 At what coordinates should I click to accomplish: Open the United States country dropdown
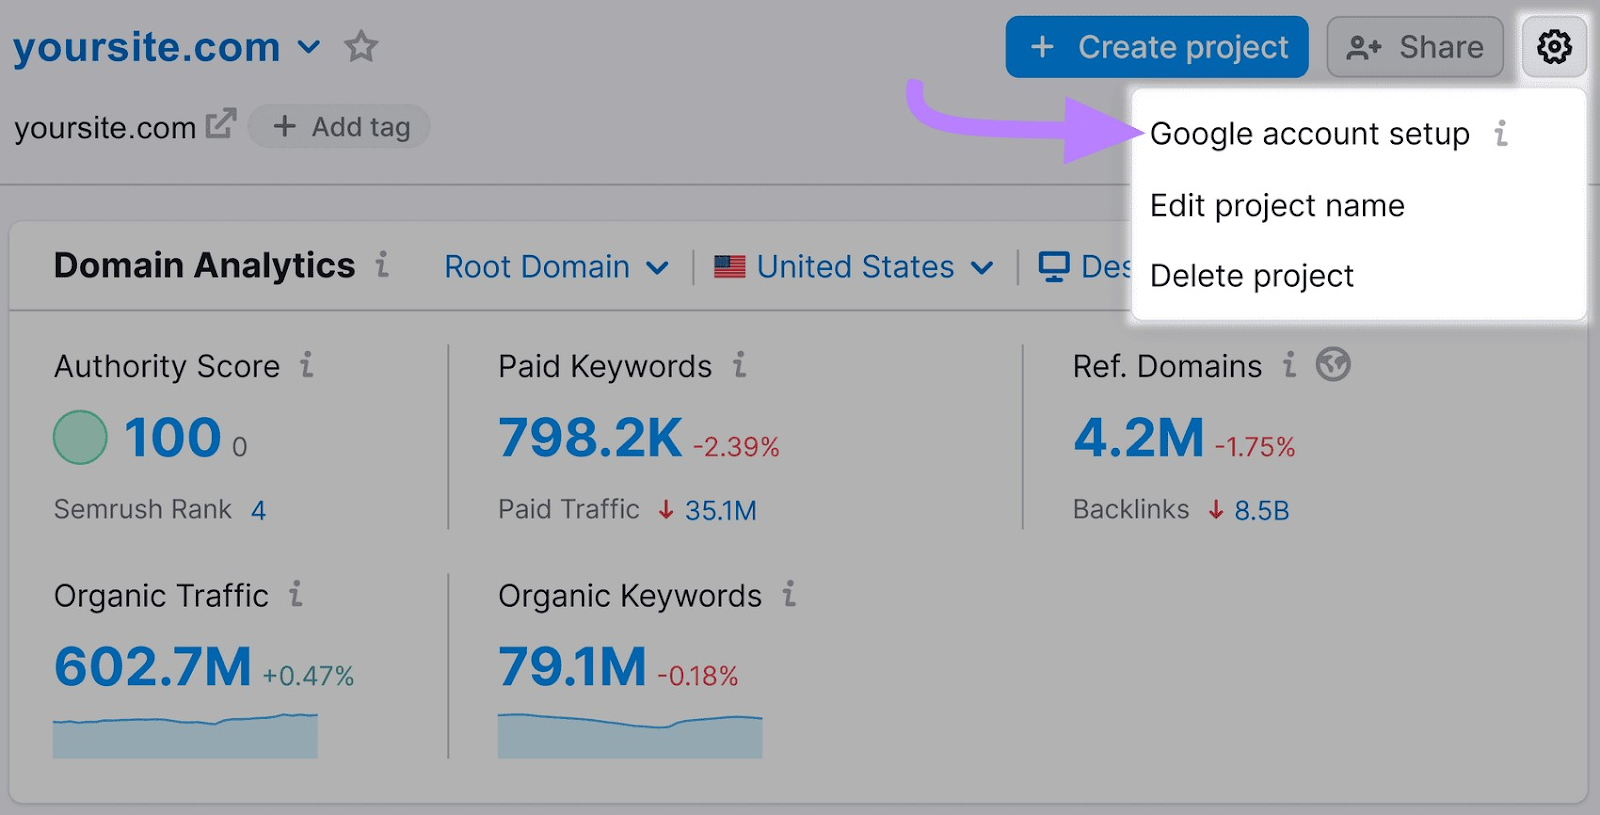854,267
